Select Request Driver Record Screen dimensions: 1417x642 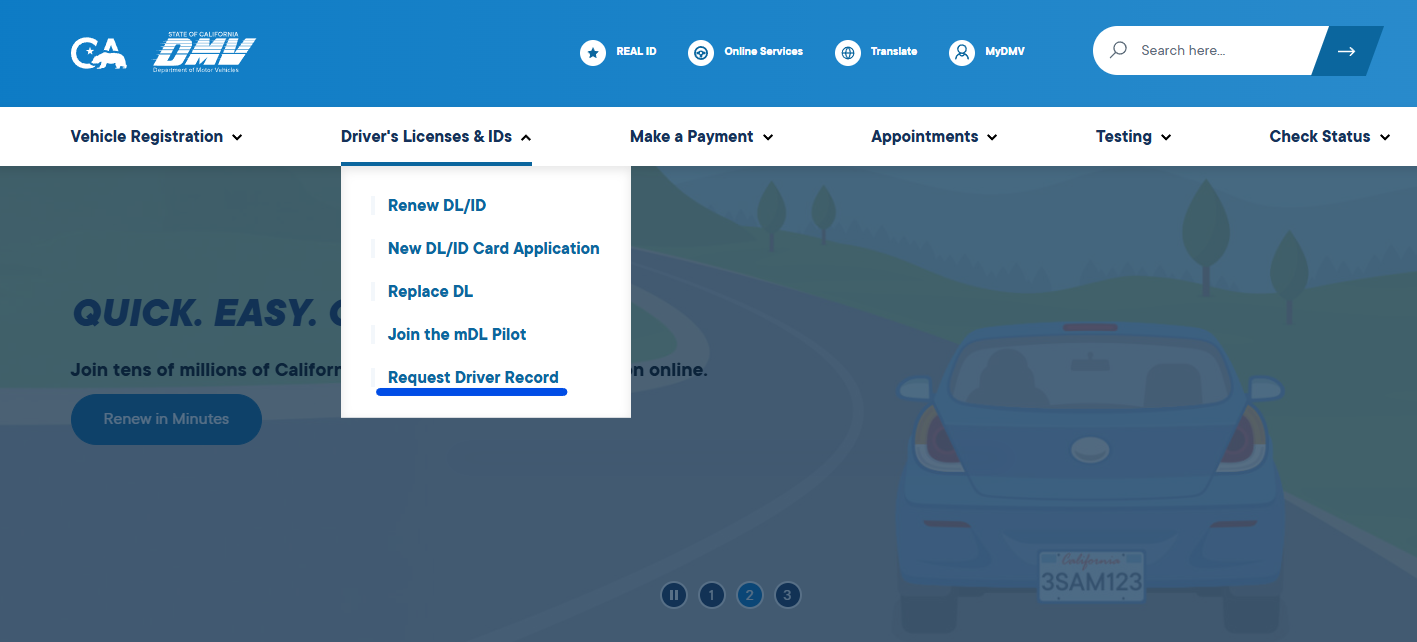(473, 378)
